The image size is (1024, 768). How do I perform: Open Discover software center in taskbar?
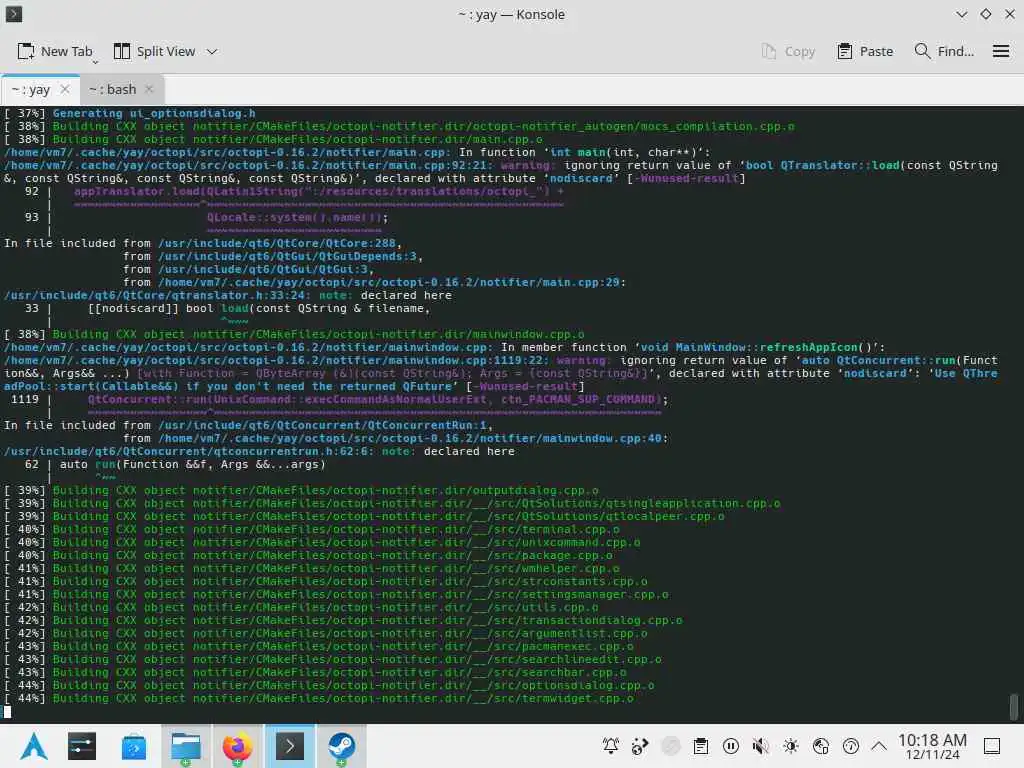click(133, 746)
